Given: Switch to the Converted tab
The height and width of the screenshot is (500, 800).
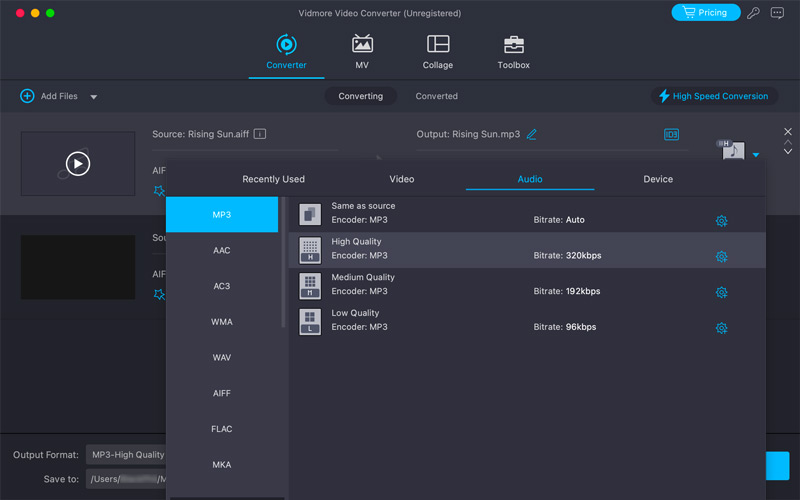Looking at the screenshot, I should point(436,96).
